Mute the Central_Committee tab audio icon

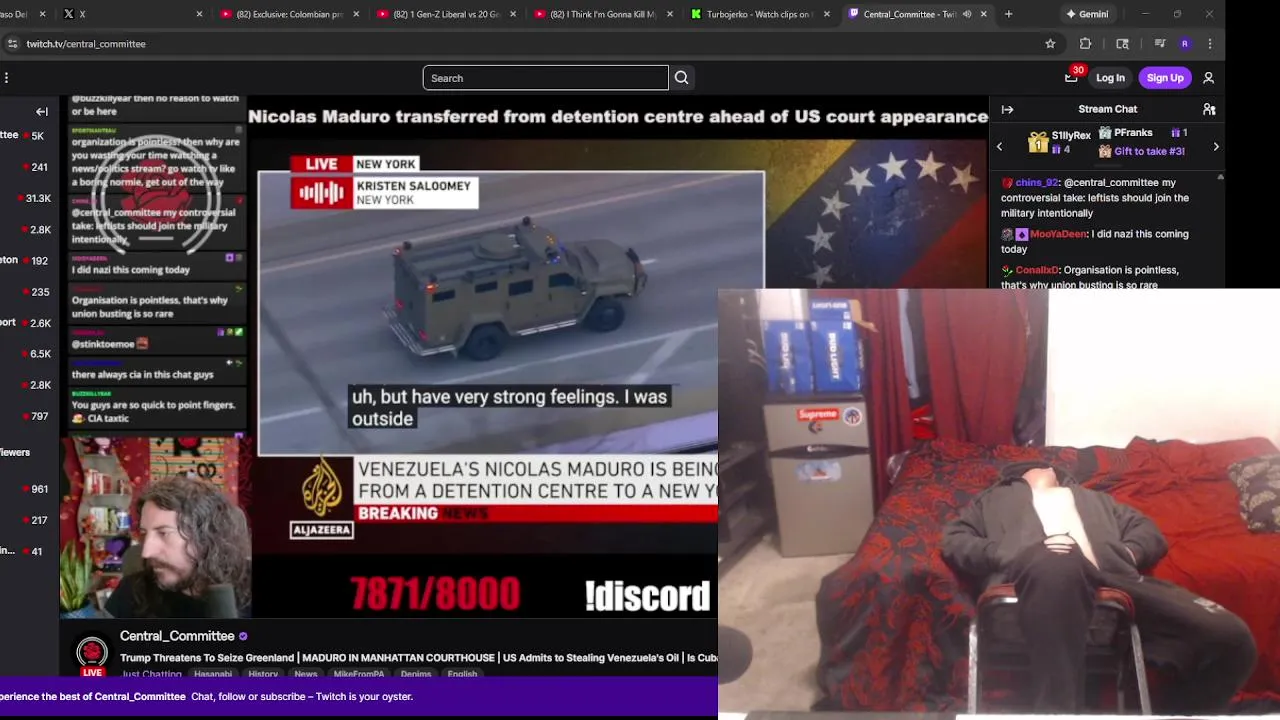coord(966,14)
